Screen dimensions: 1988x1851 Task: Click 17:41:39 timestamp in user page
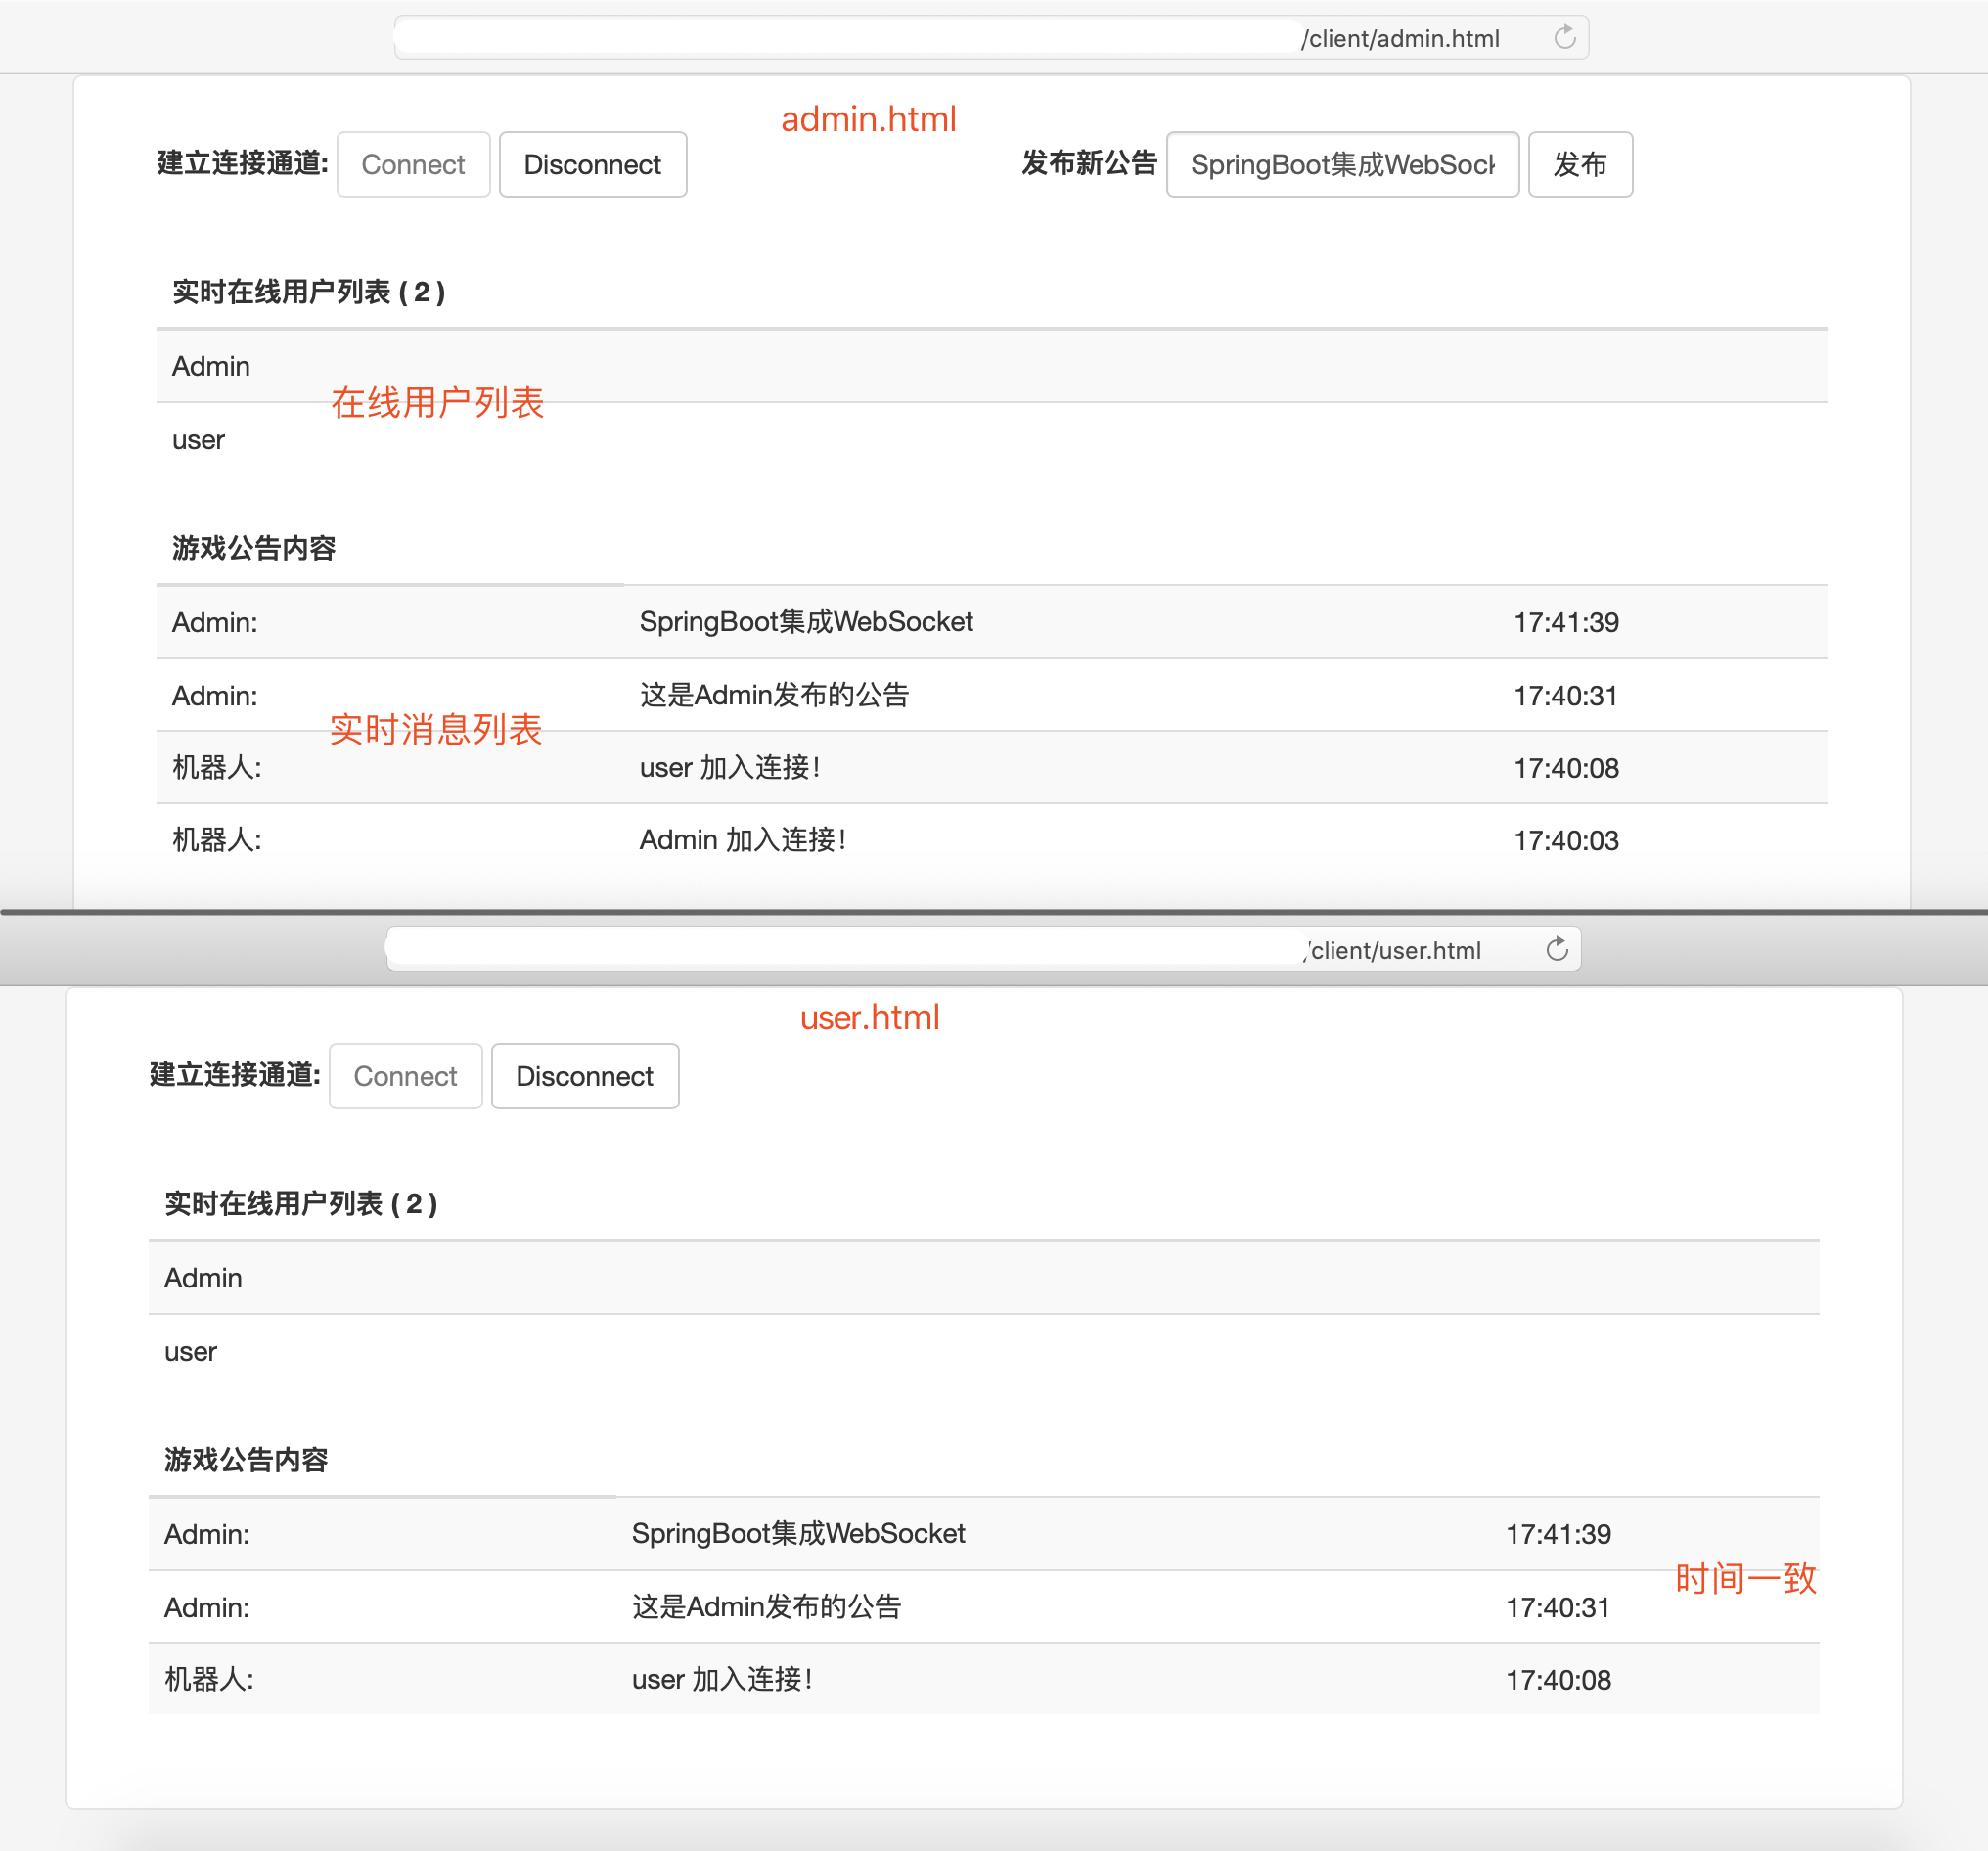(1557, 1534)
